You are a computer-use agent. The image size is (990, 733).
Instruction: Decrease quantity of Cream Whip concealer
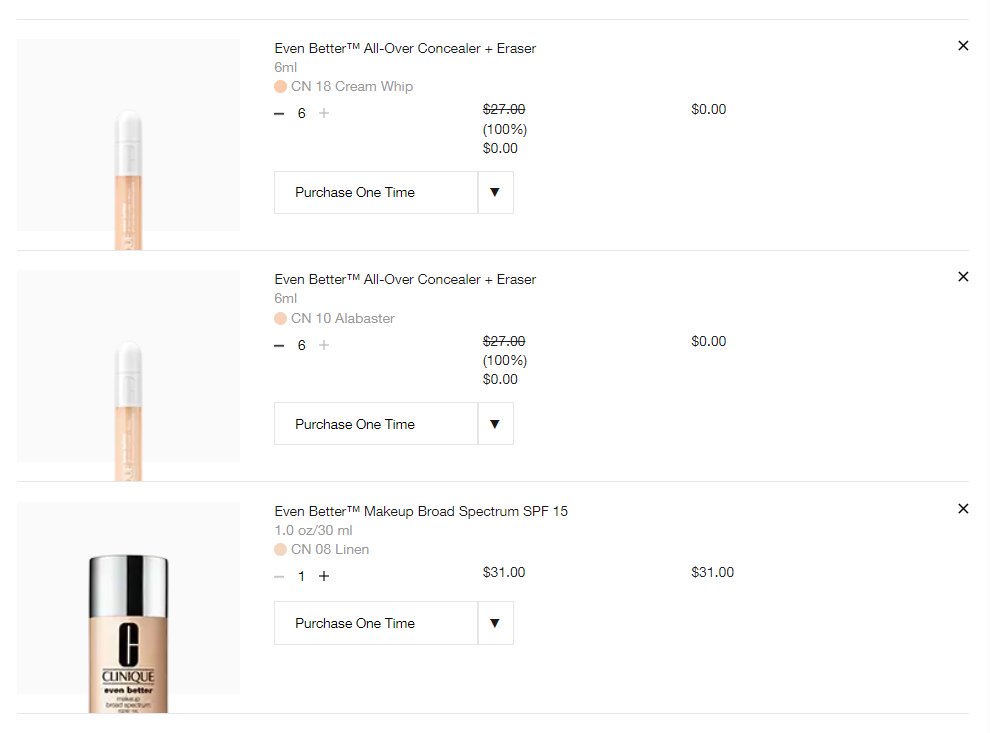(279, 114)
